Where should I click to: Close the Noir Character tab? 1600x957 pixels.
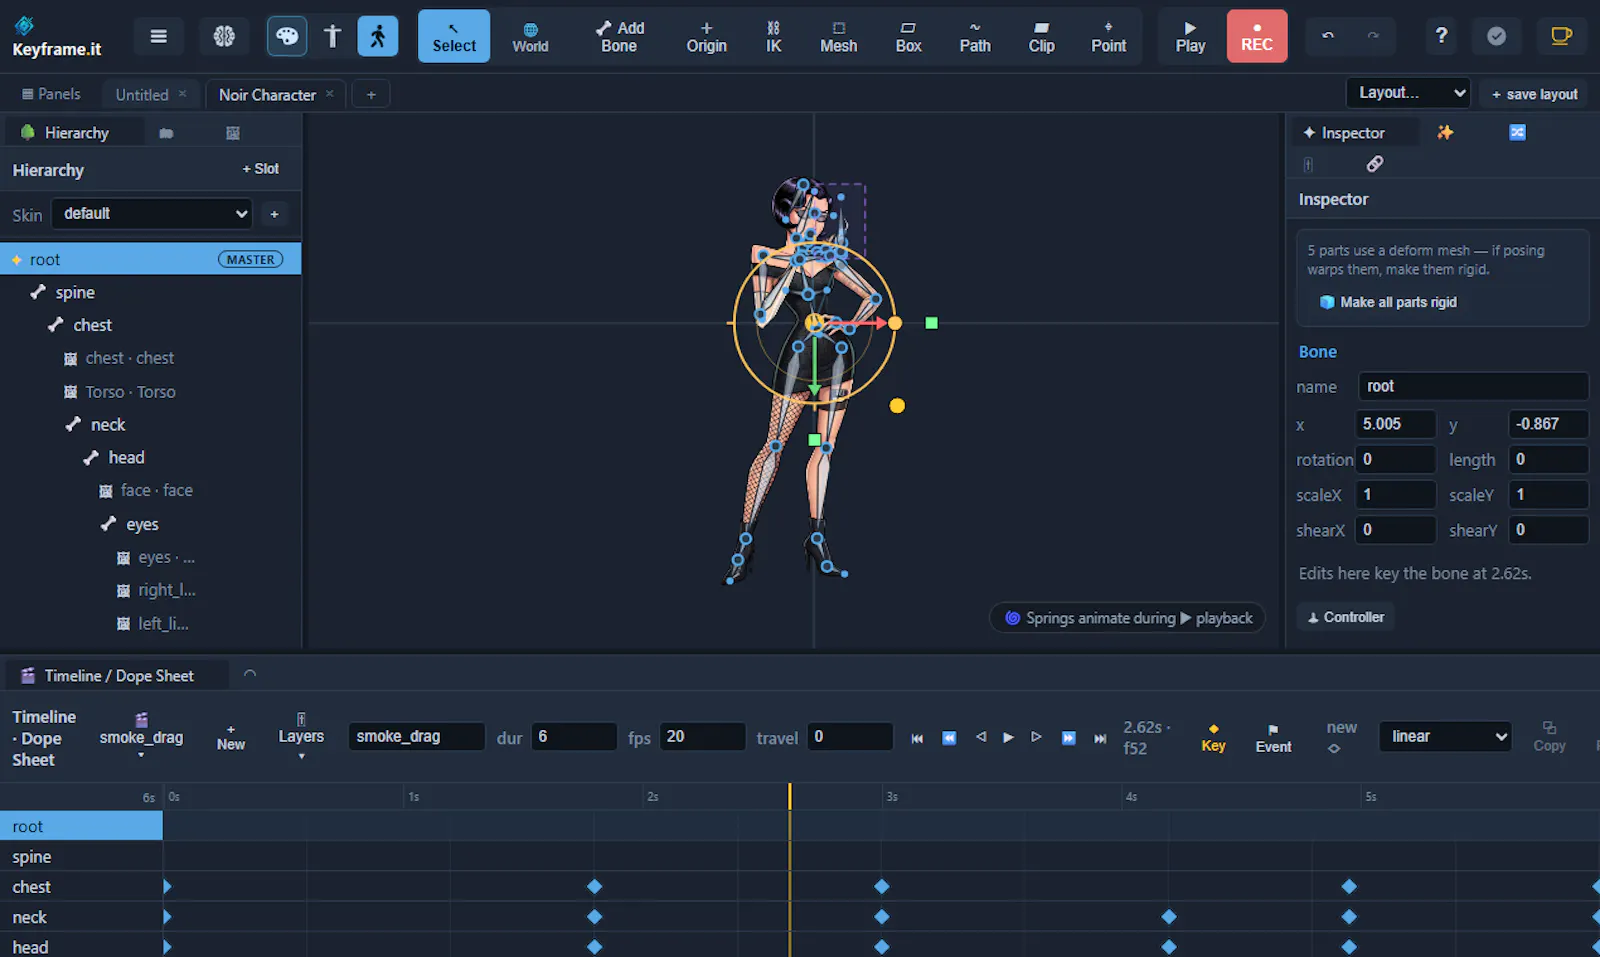[x=329, y=94]
